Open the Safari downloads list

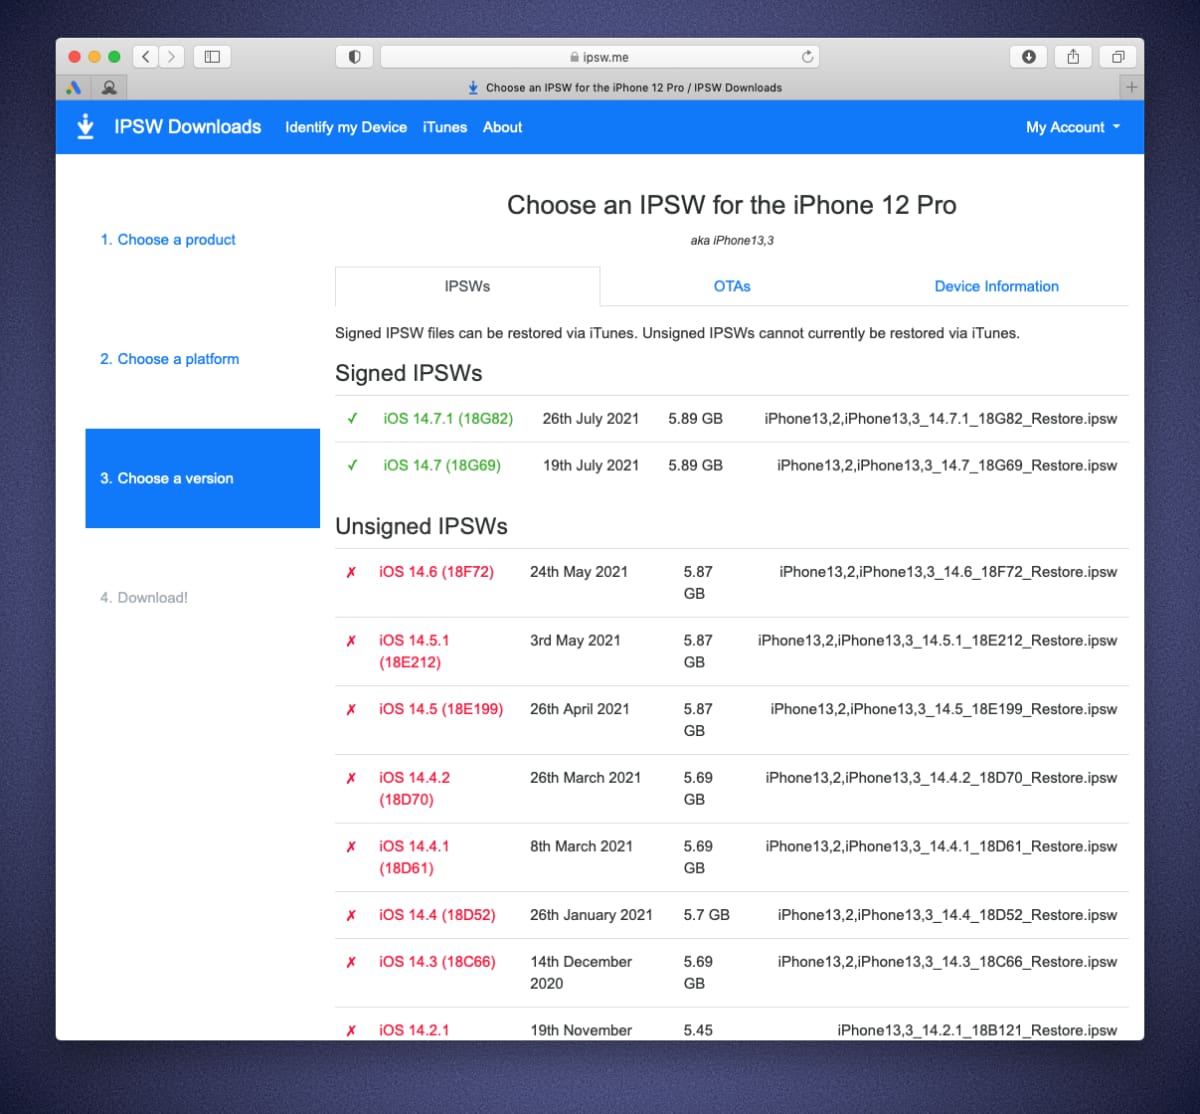pos(1028,57)
